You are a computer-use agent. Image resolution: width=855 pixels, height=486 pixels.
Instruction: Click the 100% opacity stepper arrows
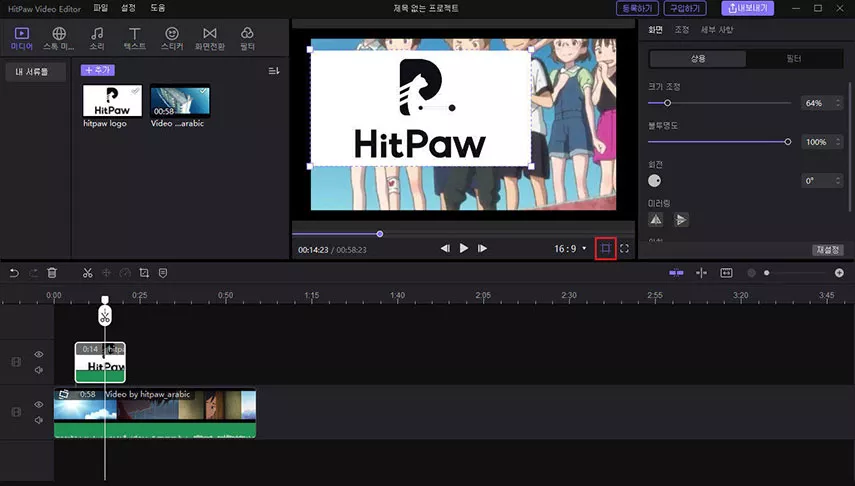pos(838,142)
